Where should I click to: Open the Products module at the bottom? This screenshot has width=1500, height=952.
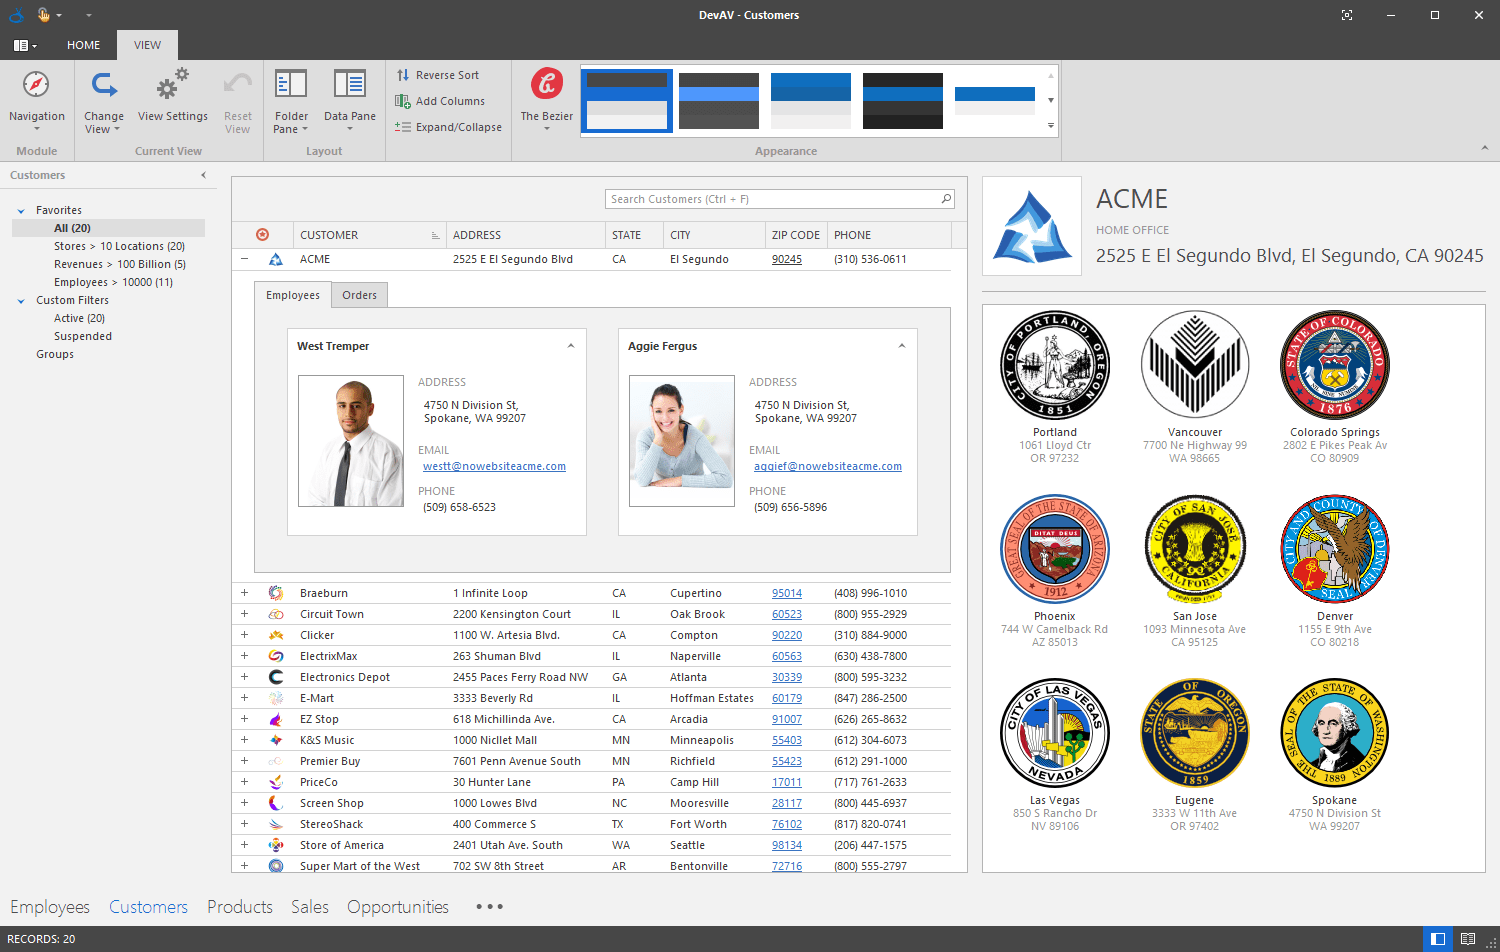click(239, 907)
